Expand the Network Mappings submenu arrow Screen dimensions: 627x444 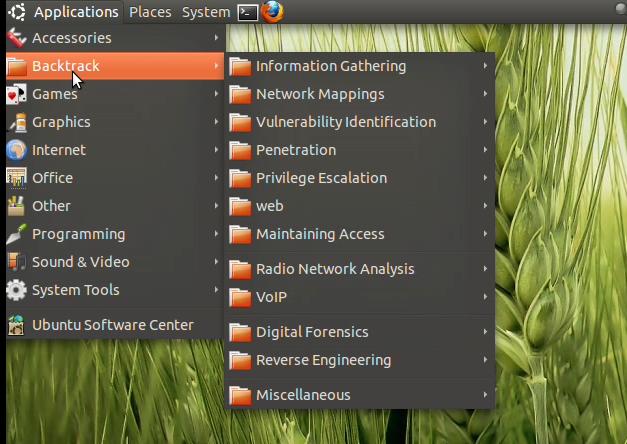485,94
